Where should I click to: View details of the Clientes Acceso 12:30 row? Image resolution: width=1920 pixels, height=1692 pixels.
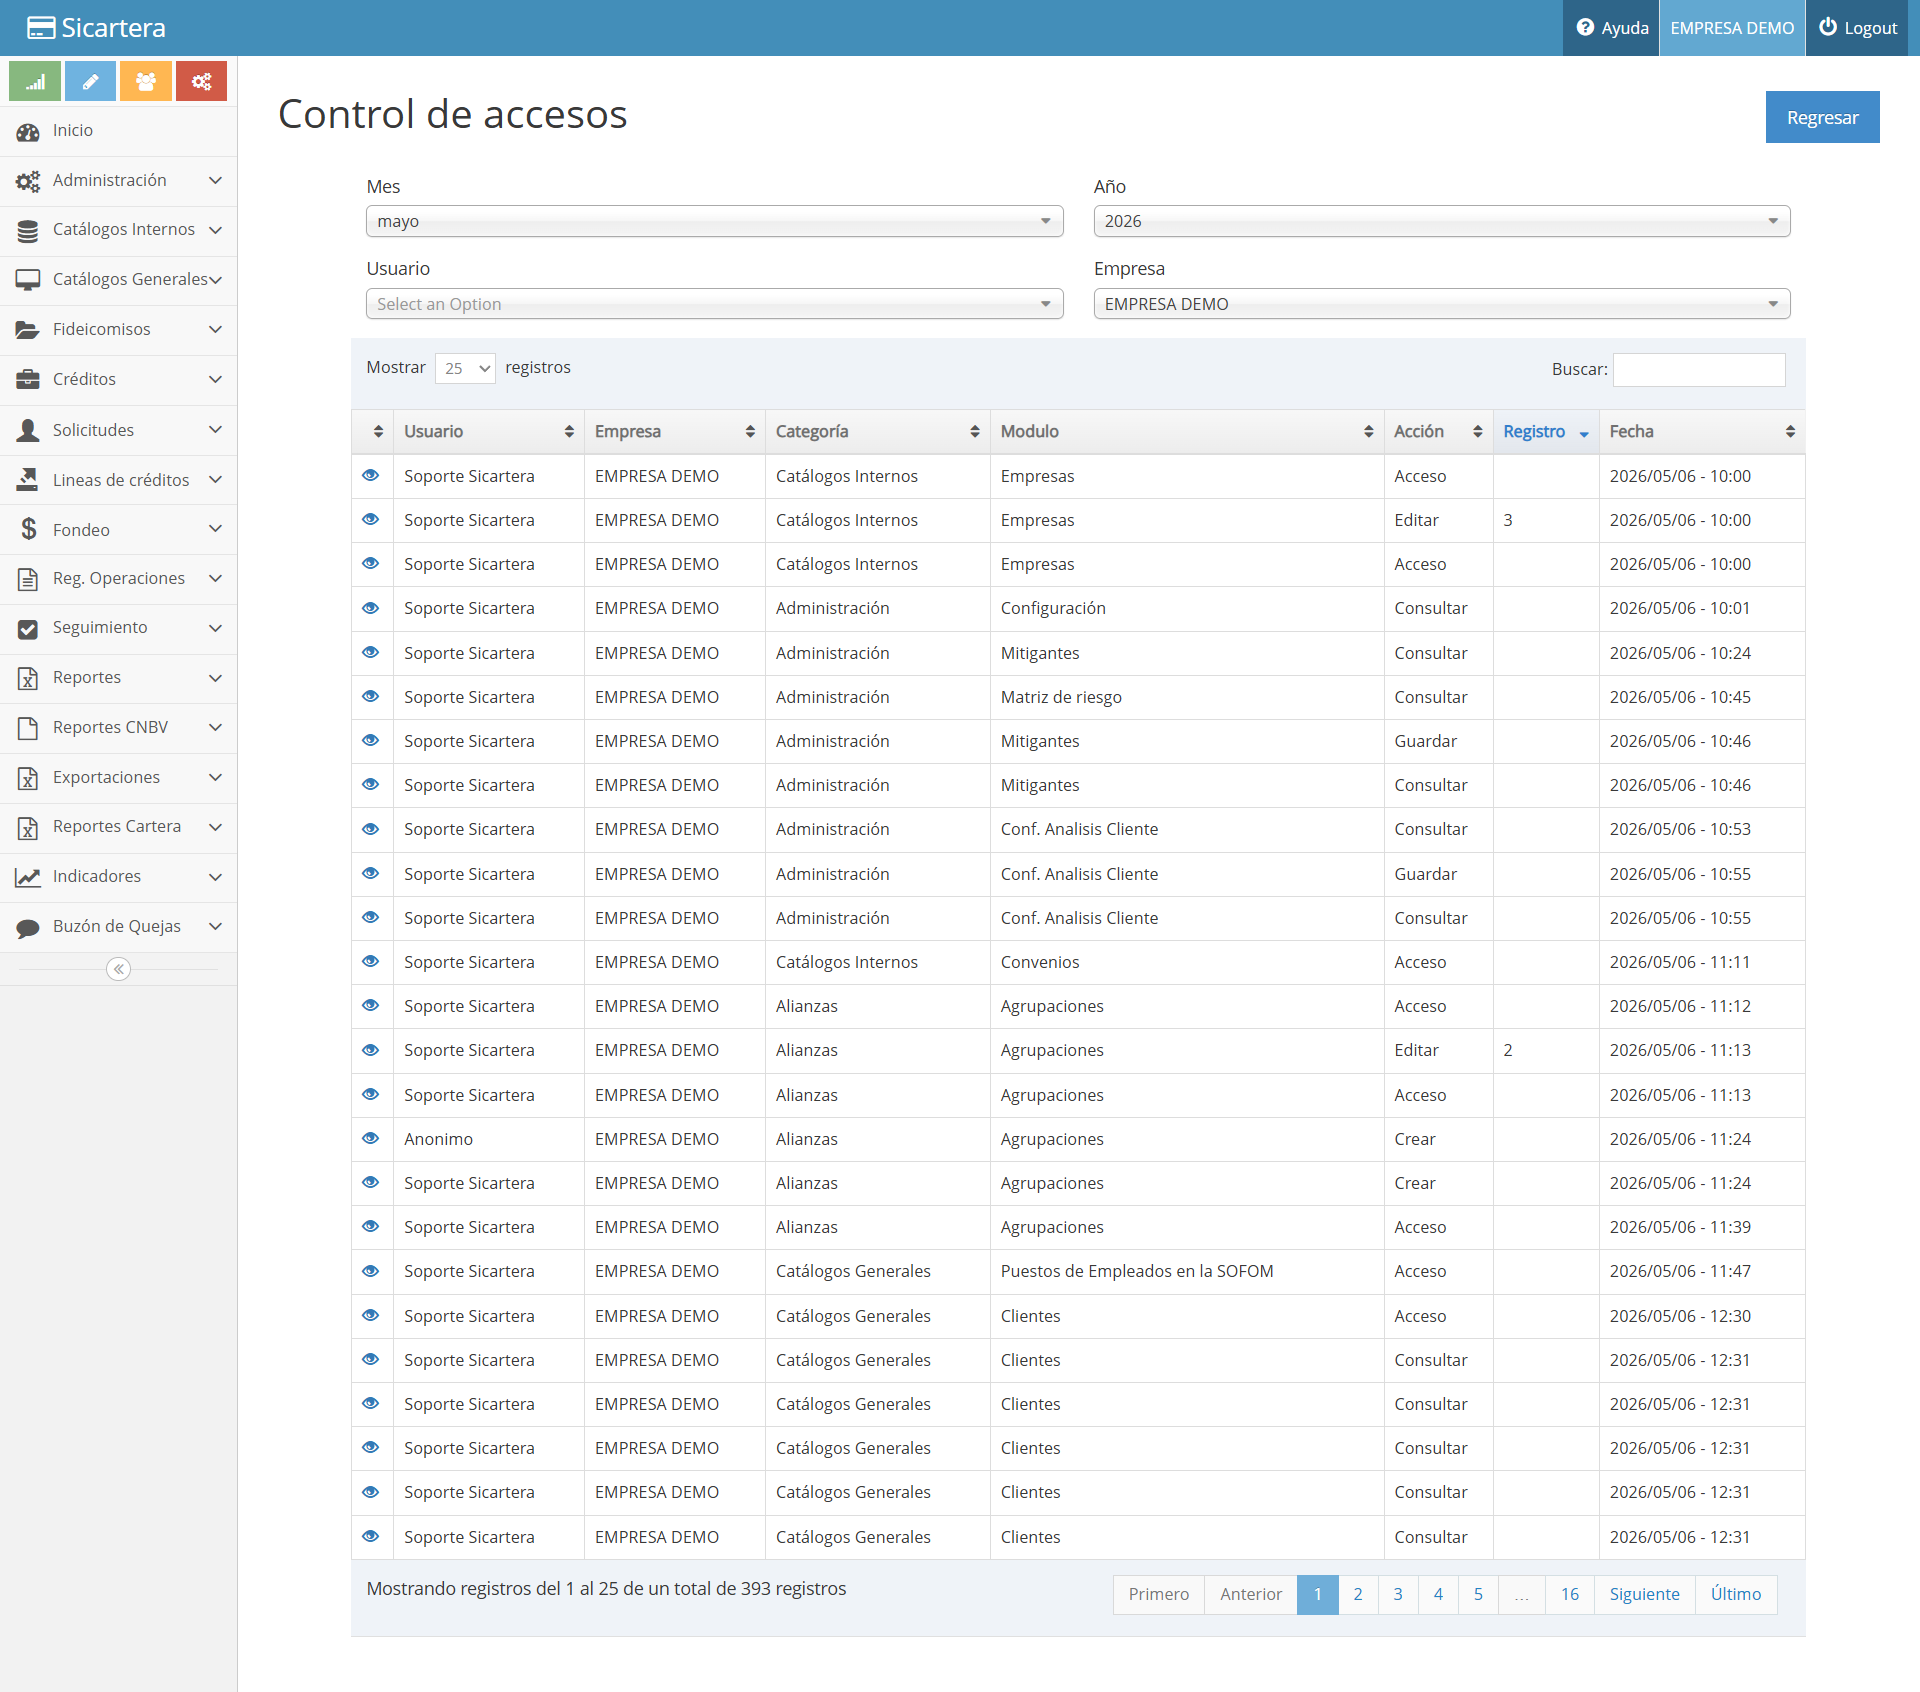[x=371, y=1315]
